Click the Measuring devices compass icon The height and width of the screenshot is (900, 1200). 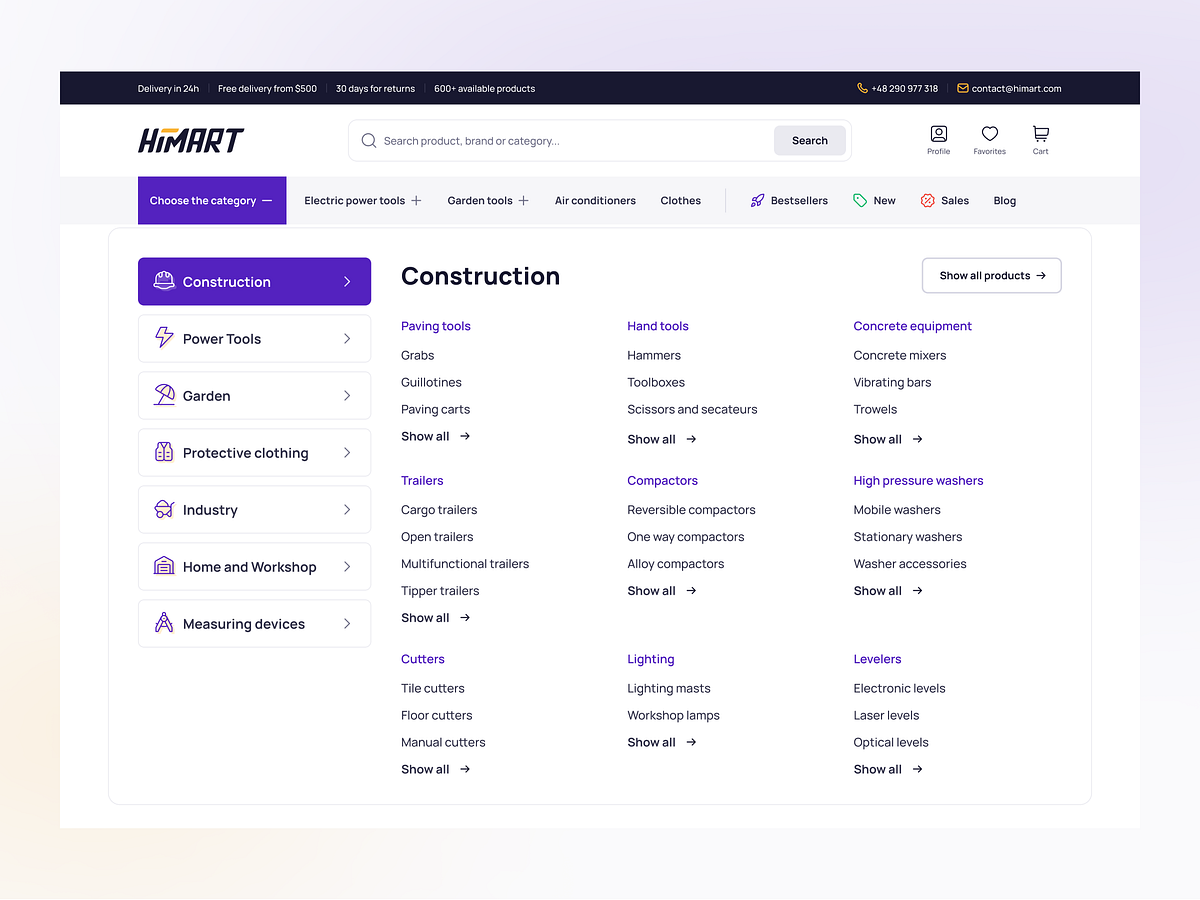tap(163, 623)
